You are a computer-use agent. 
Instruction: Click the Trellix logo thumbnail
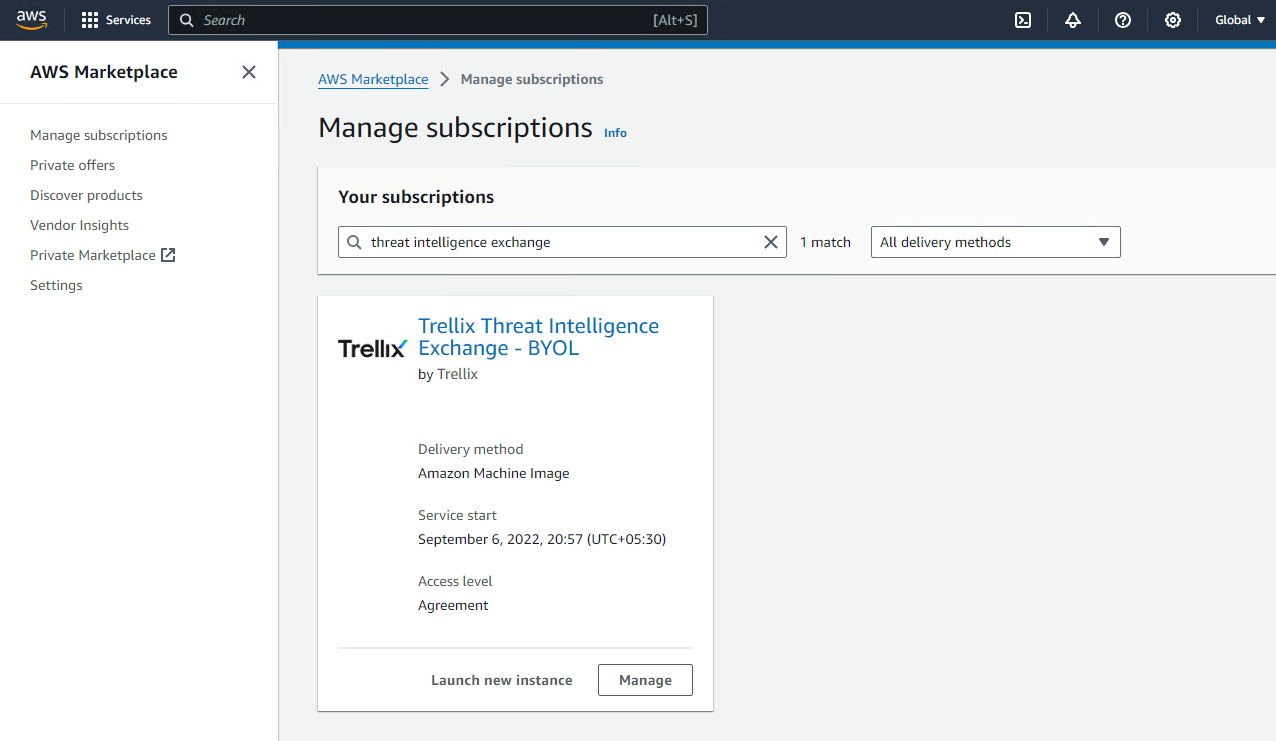click(373, 348)
